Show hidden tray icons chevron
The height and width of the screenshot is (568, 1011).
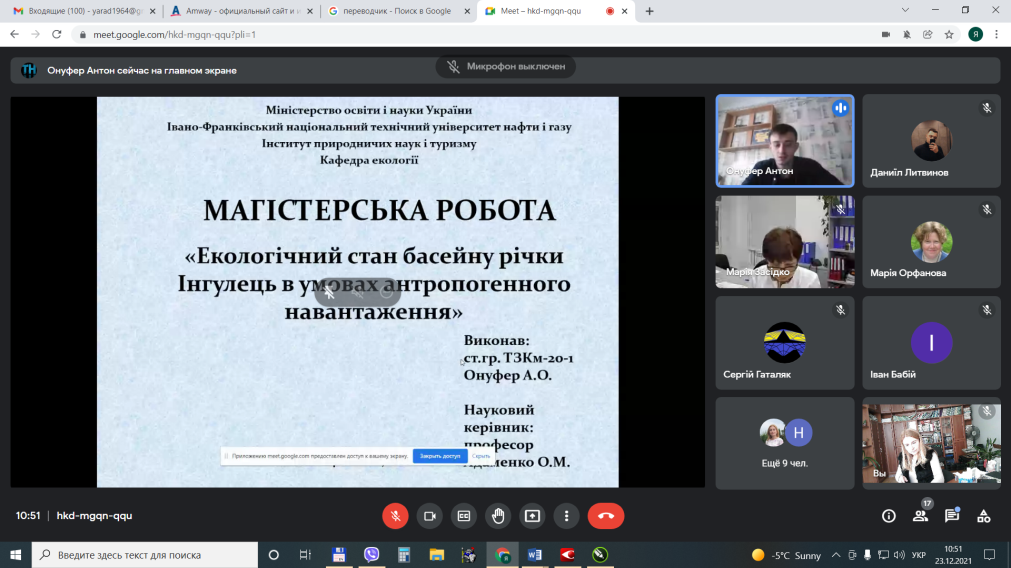(x=836, y=554)
